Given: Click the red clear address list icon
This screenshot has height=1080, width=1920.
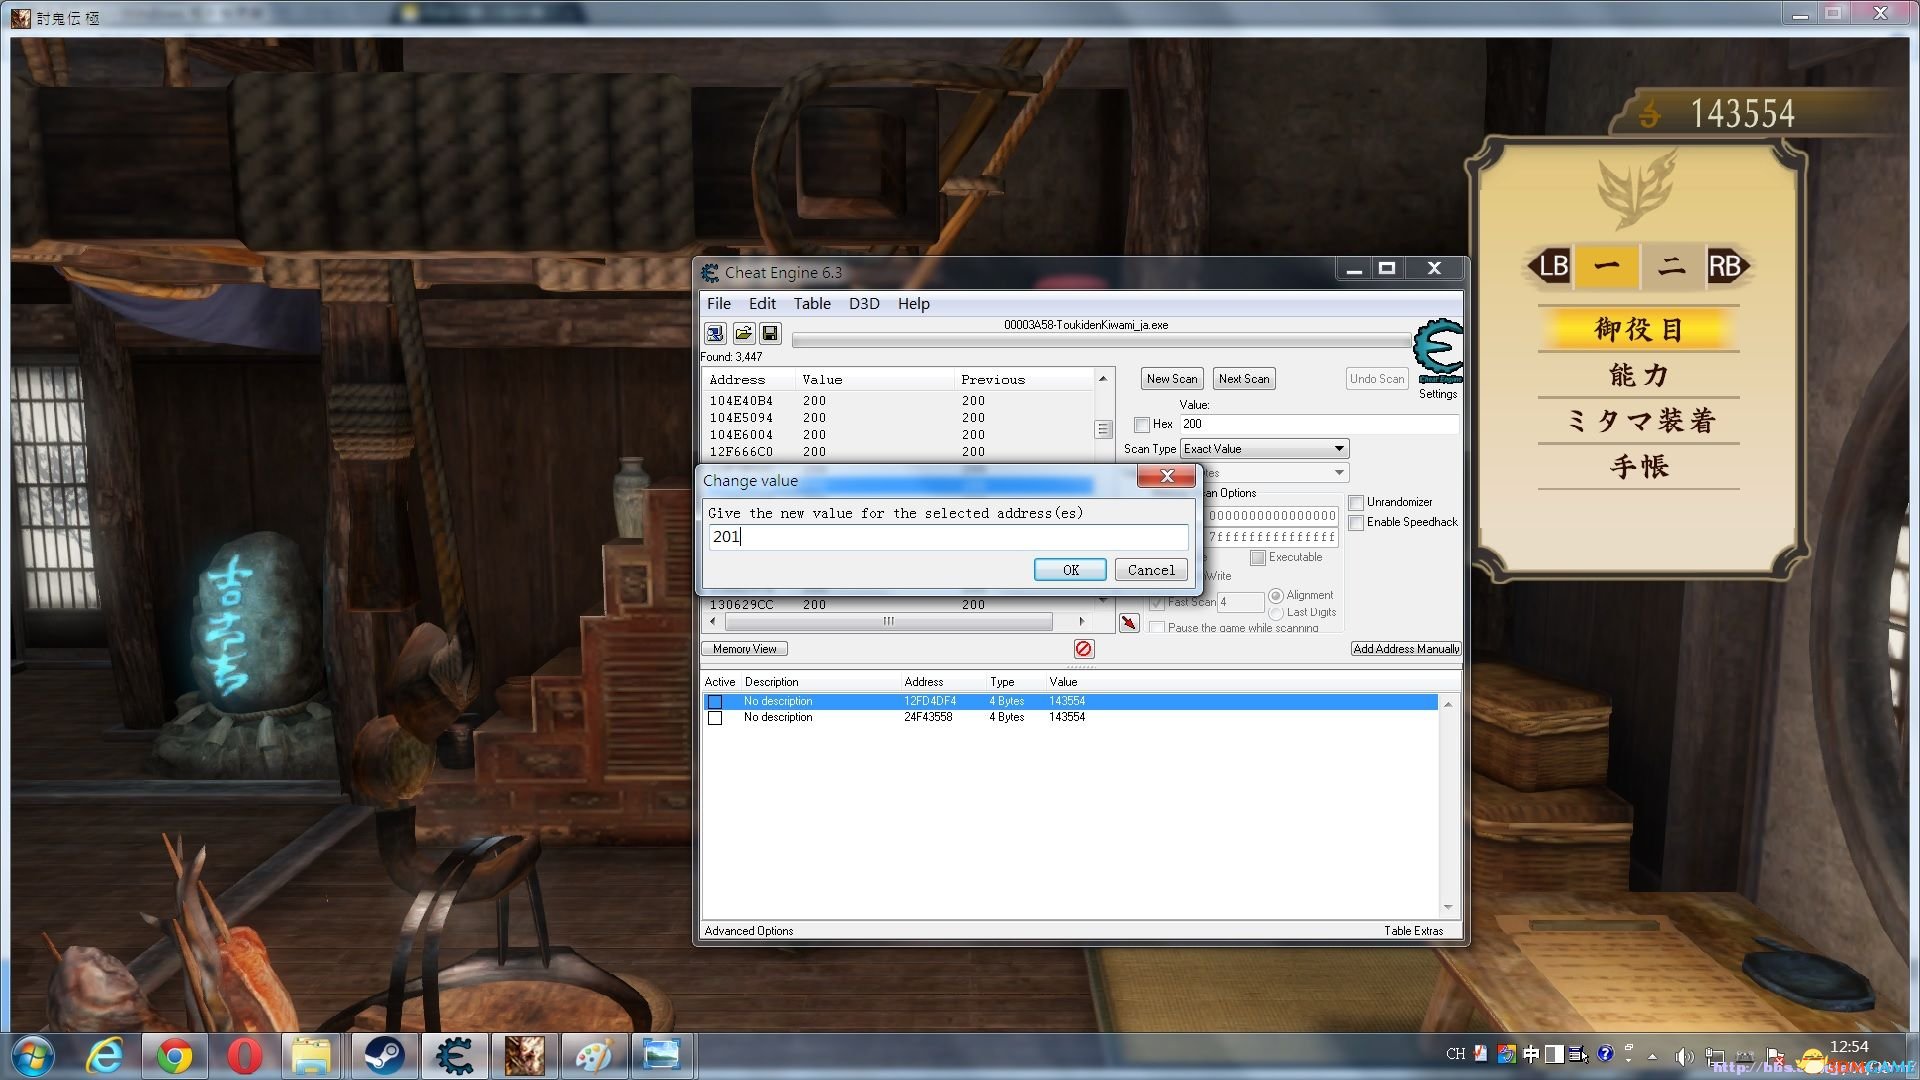Looking at the screenshot, I should pos(1083,649).
